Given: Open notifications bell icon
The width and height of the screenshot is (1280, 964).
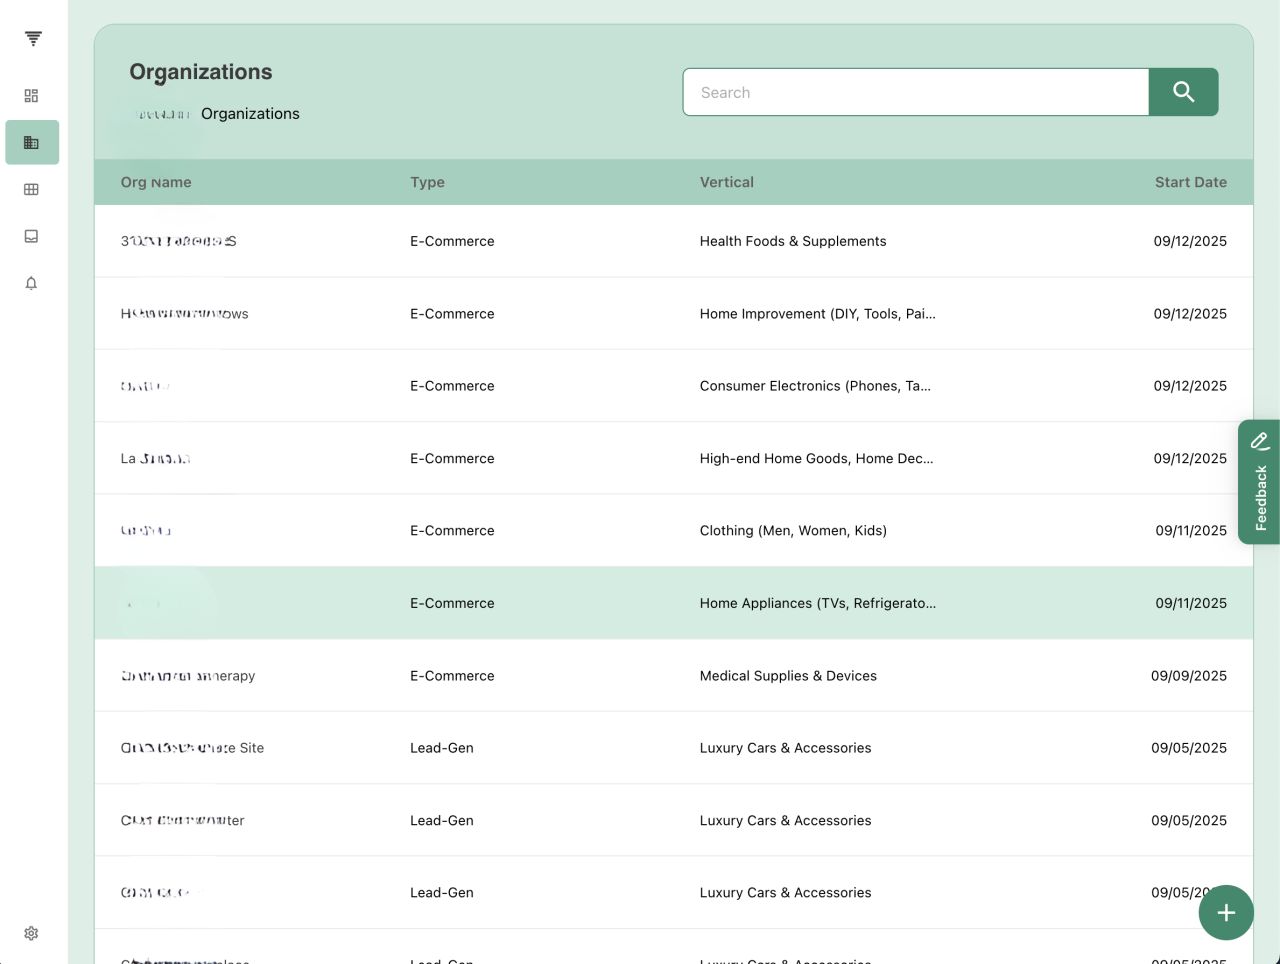Looking at the screenshot, I should 31,283.
